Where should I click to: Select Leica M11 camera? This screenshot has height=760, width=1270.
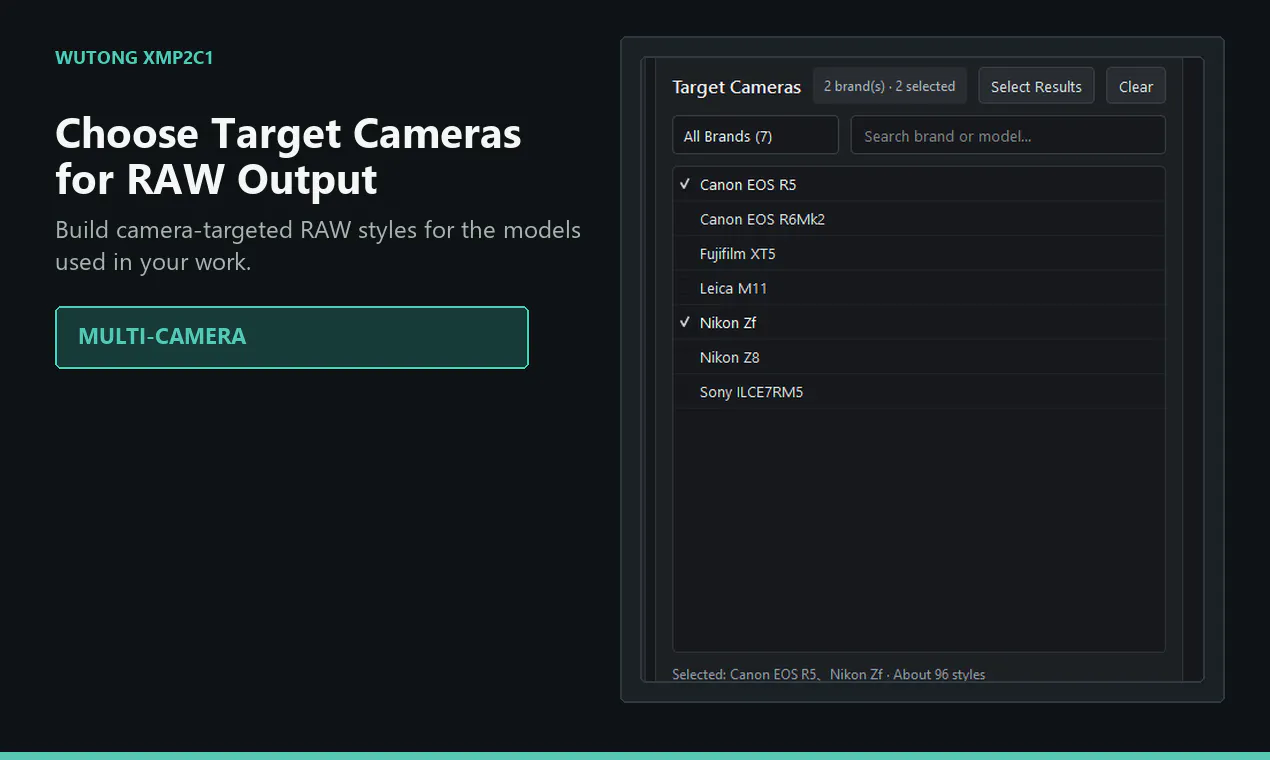(x=919, y=288)
